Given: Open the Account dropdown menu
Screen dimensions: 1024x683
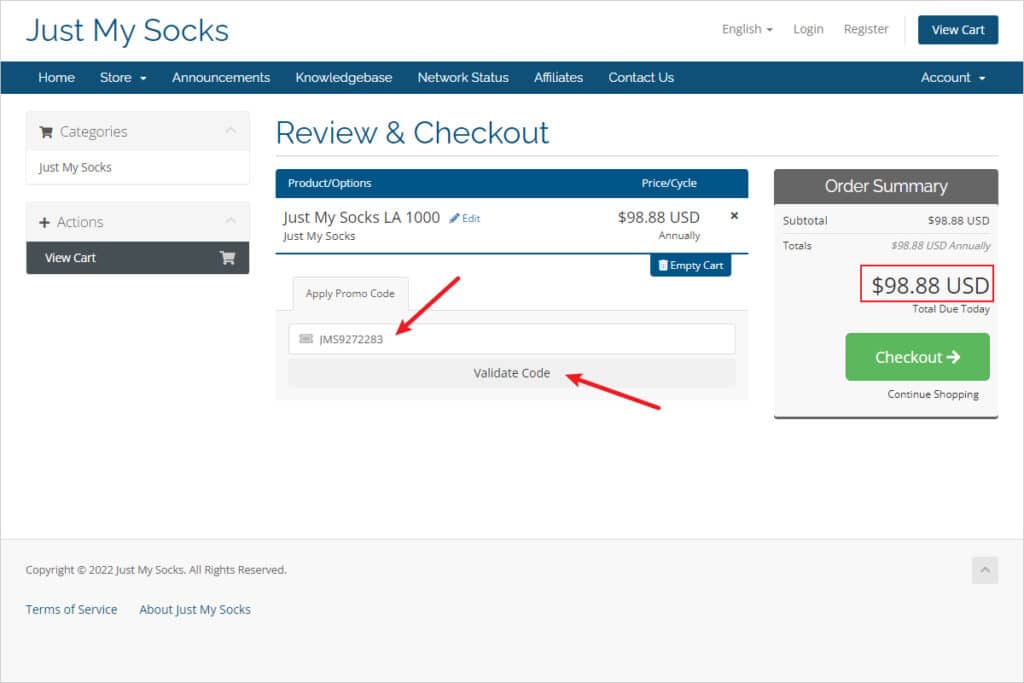Looking at the screenshot, I should tap(952, 77).
